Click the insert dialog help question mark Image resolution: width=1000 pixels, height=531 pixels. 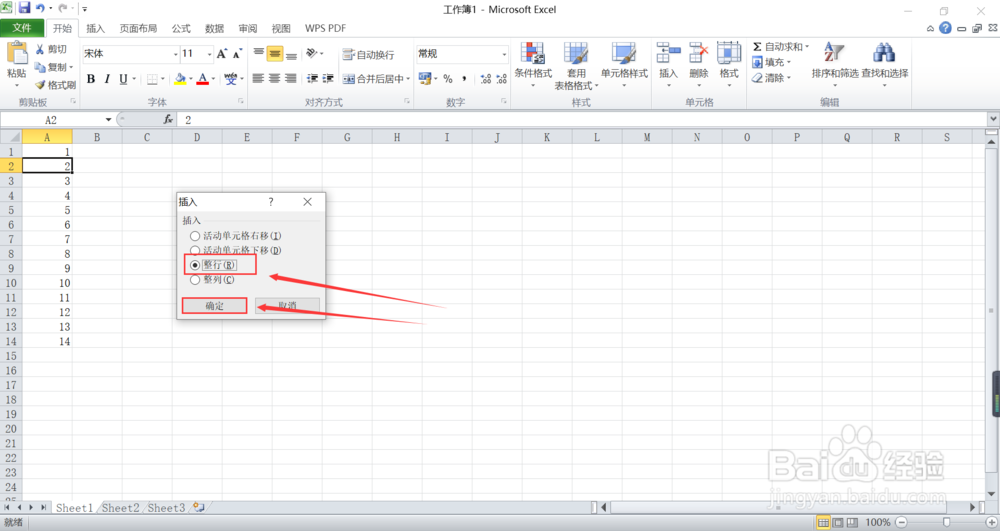coord(271,201)
